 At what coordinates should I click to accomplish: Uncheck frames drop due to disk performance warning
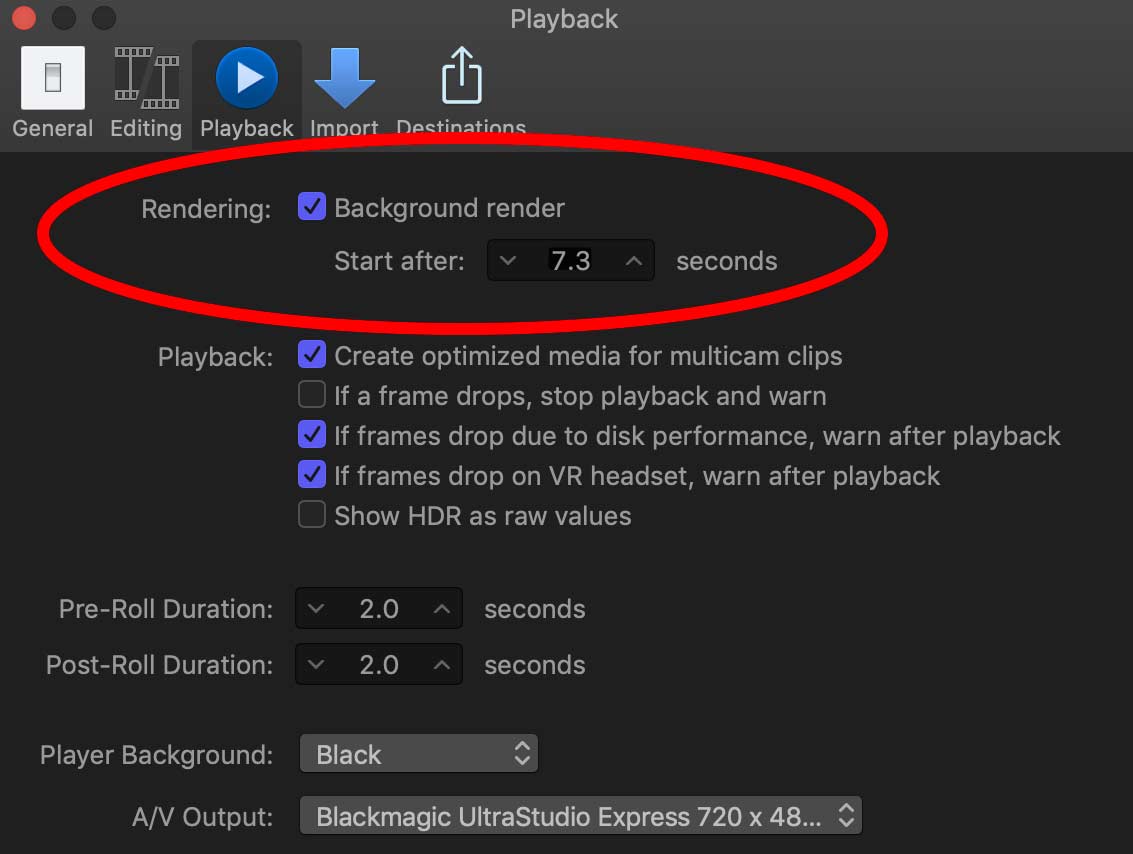[312, 434]
